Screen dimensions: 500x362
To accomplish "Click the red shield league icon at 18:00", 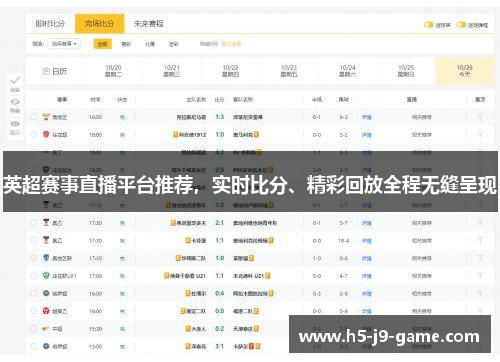I will [x=46, y=134].
